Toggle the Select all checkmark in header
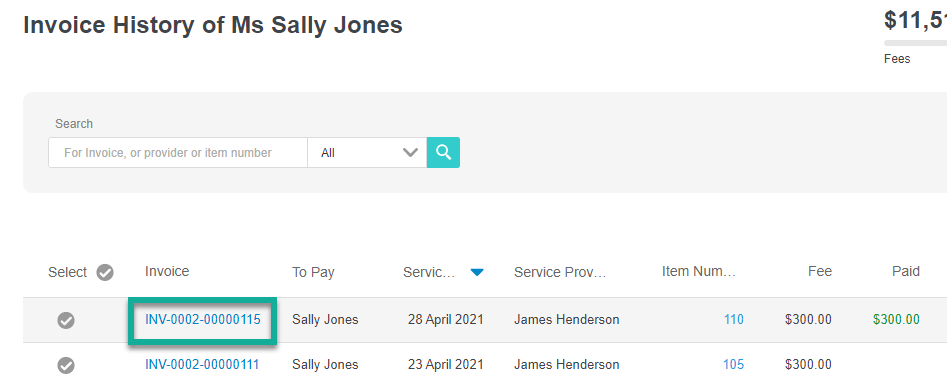The height and width of the screenshot is (387, 947). coord(105,273)
